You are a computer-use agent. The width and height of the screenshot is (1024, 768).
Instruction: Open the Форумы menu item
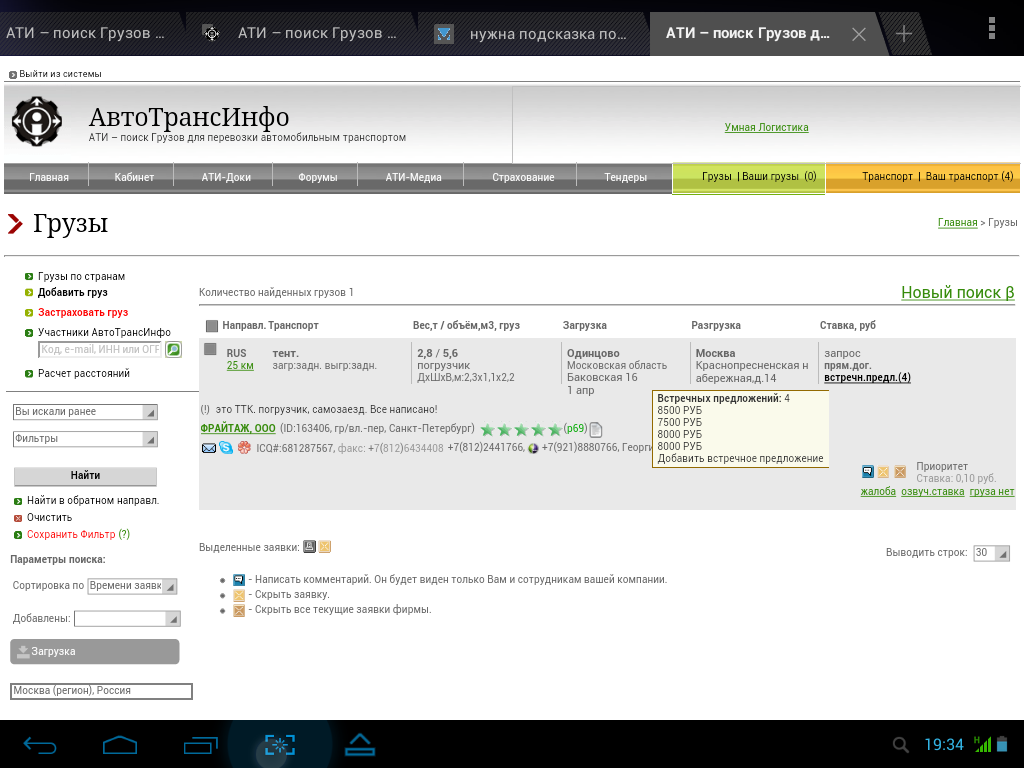tap(317, 178)
